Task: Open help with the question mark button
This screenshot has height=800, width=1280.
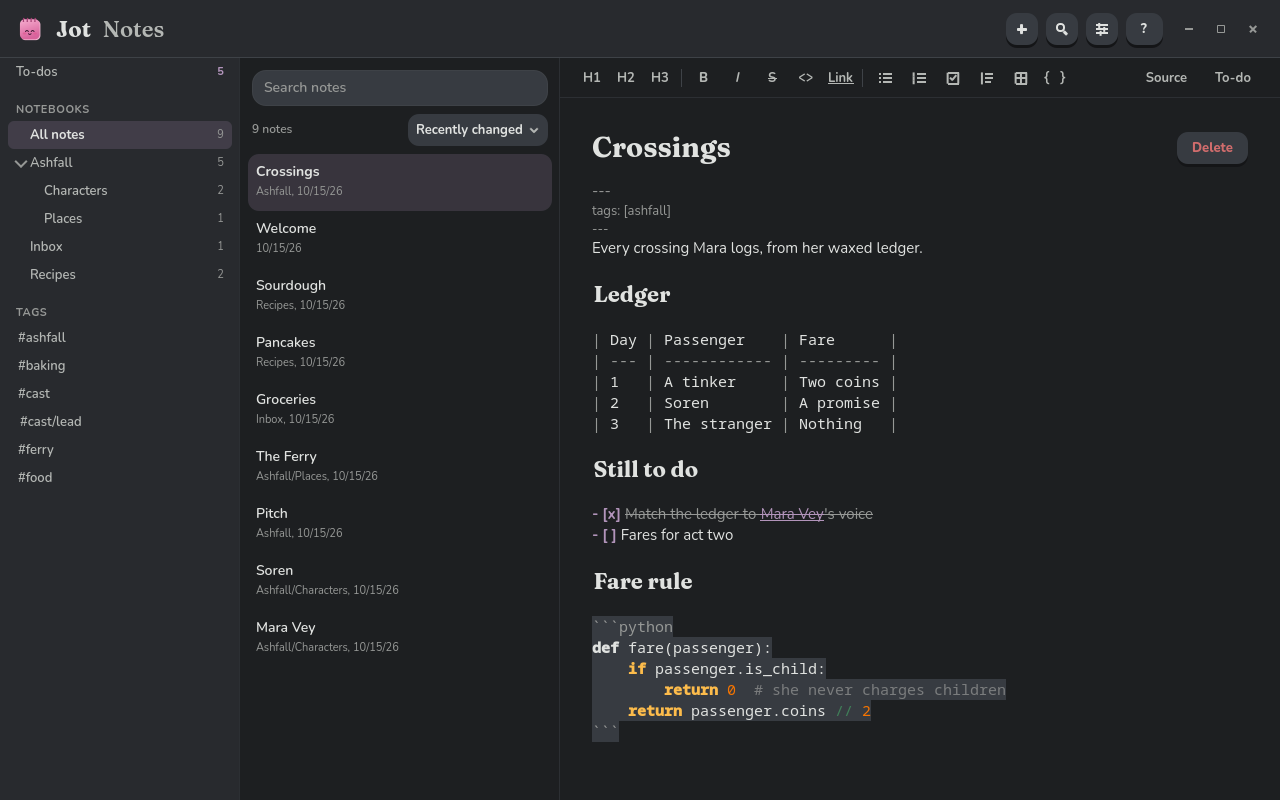Action: click(1144, 29)
